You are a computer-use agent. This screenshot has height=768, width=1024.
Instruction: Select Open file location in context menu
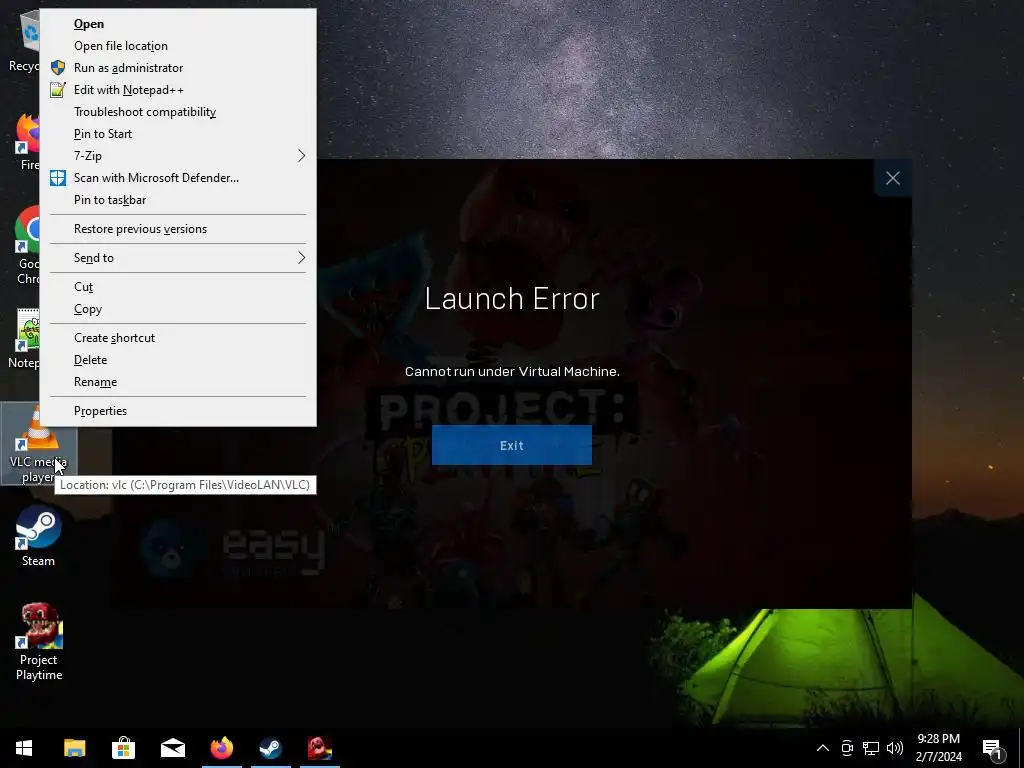point(178,46)
